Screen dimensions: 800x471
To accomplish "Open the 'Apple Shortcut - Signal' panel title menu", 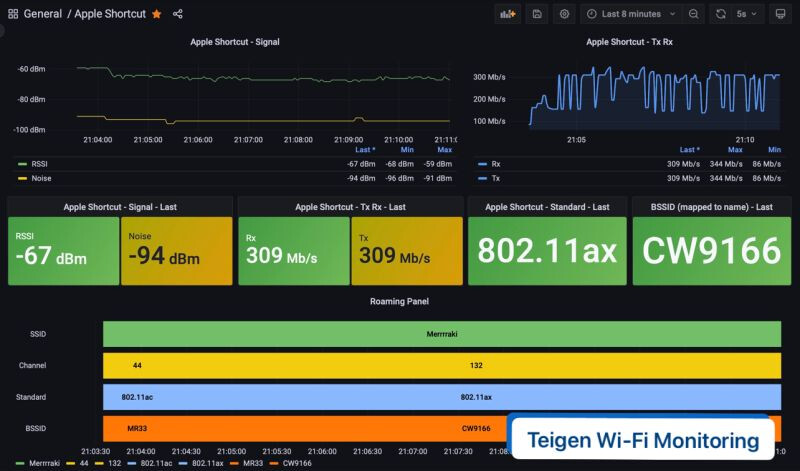I will (235, 42).
